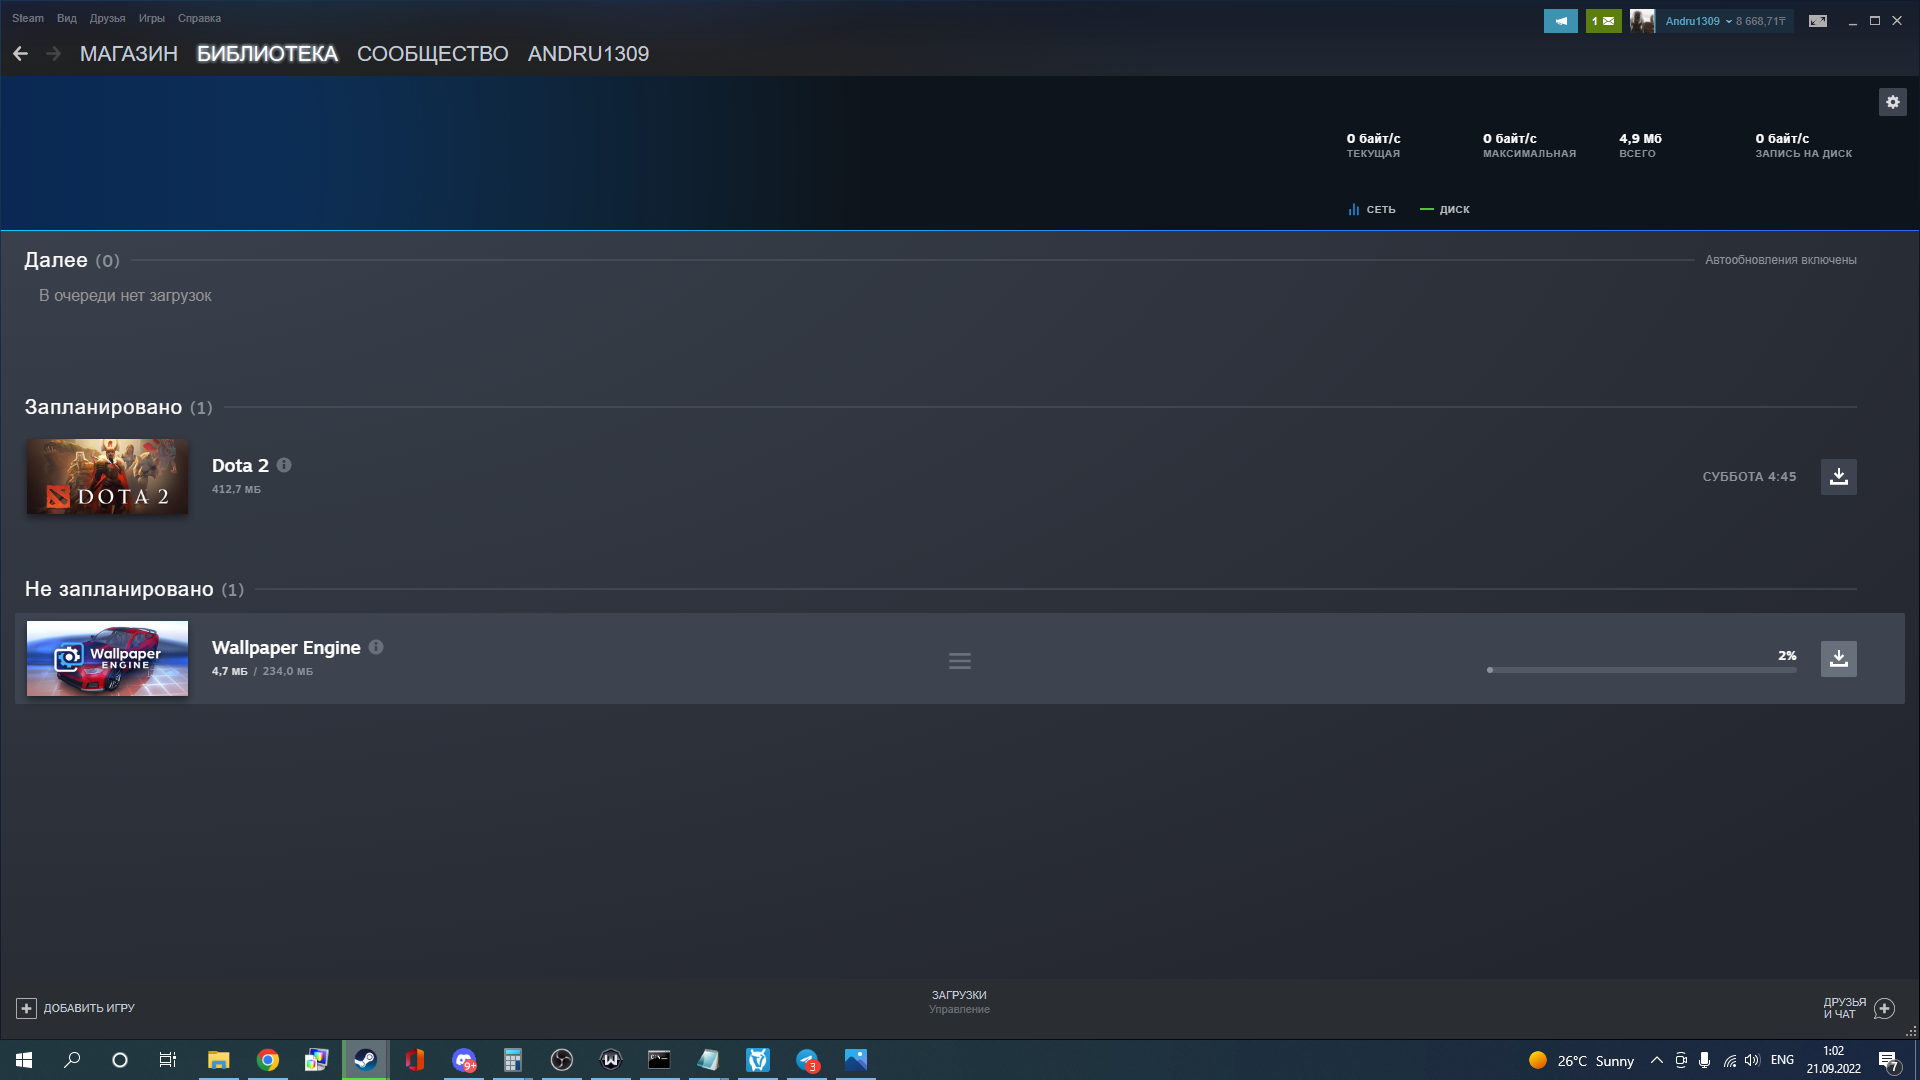Go to the БИБЛИОТЕКА tab
Viewport: 1920px width, 1080px height.
click(x=267, y=54)
